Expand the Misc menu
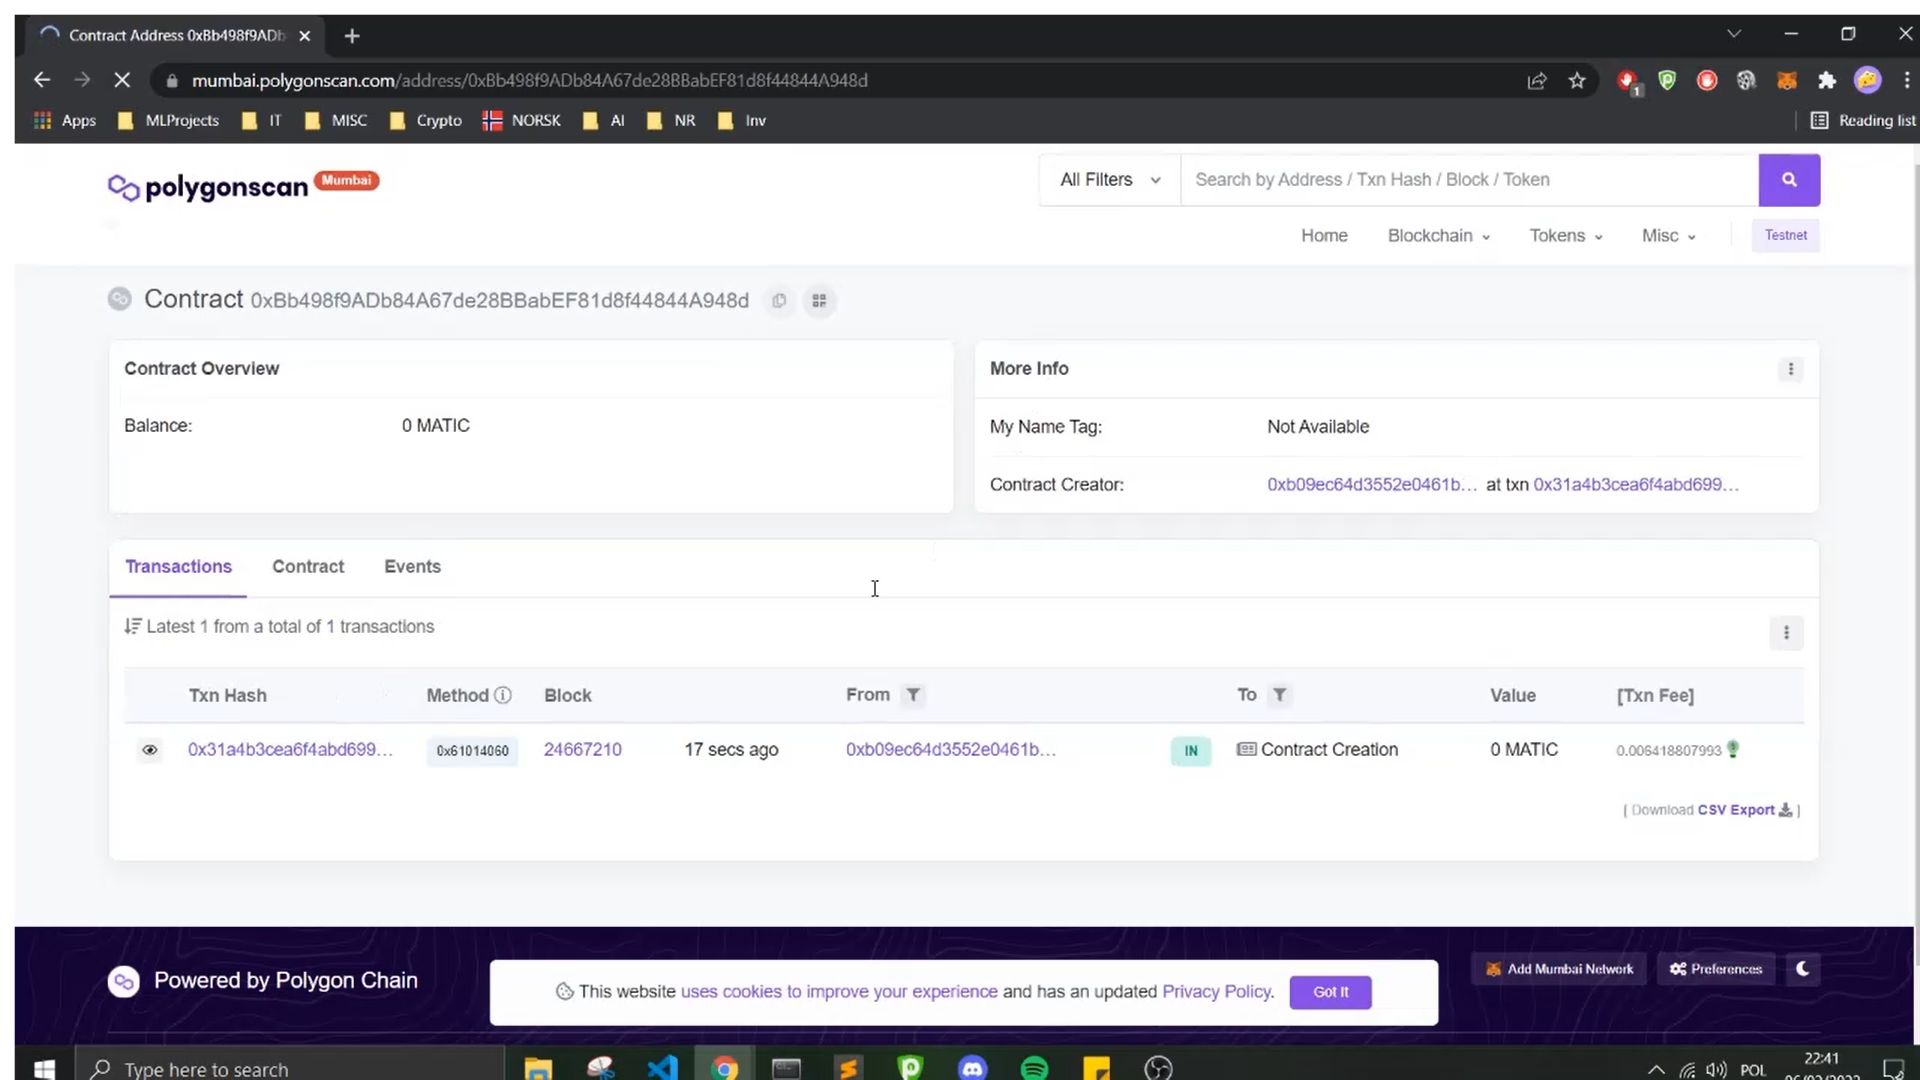Image resolution: width=1920 pixels, height=1080 pixels. click(x=1668, y=236)
